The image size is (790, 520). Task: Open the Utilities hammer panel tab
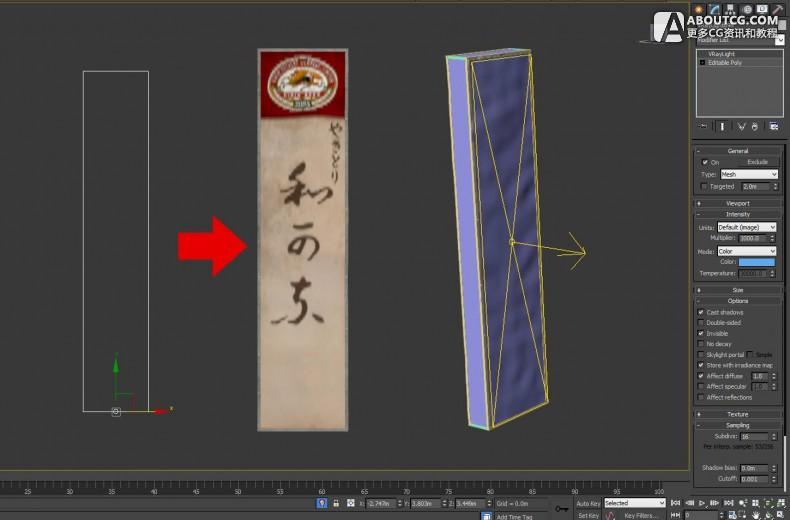[x=776, y=9]
